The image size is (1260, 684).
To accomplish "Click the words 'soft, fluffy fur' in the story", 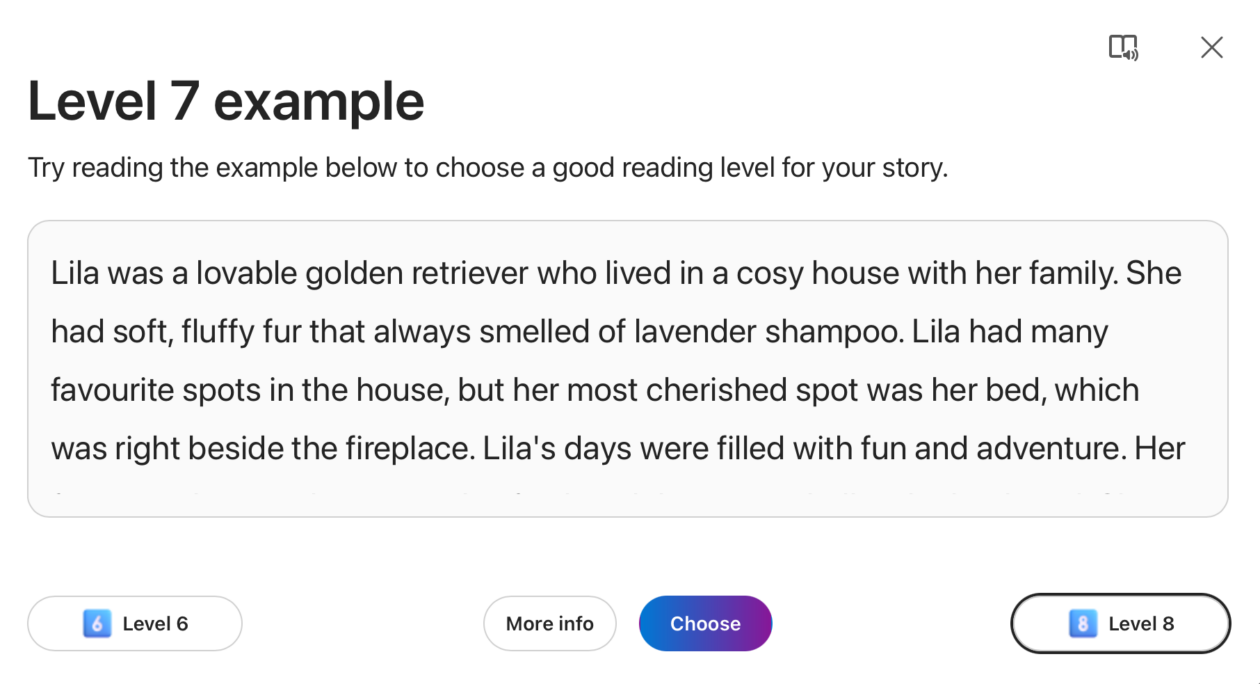I will [202, 331].
